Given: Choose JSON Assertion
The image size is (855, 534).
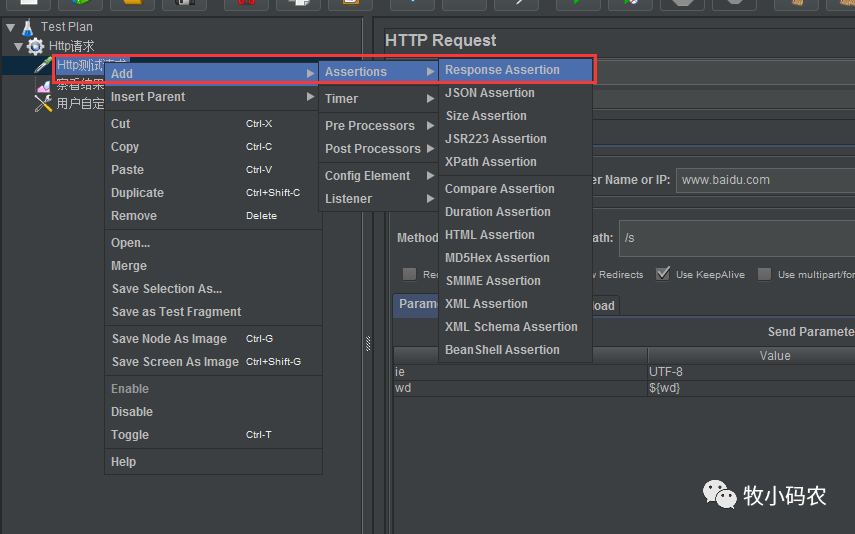Looking at the screenshot, I should (x=515, y=93).
